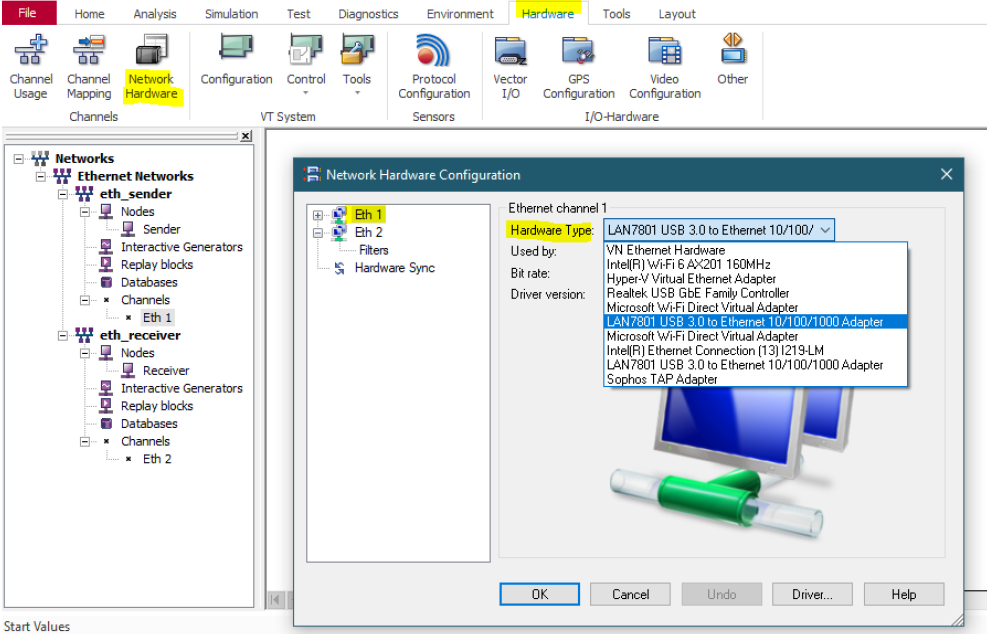Screen dimensions: 987x634
Task: Select the highlighted LAN7801 USB 3.0 adapter option
Action: pos(755,322)
